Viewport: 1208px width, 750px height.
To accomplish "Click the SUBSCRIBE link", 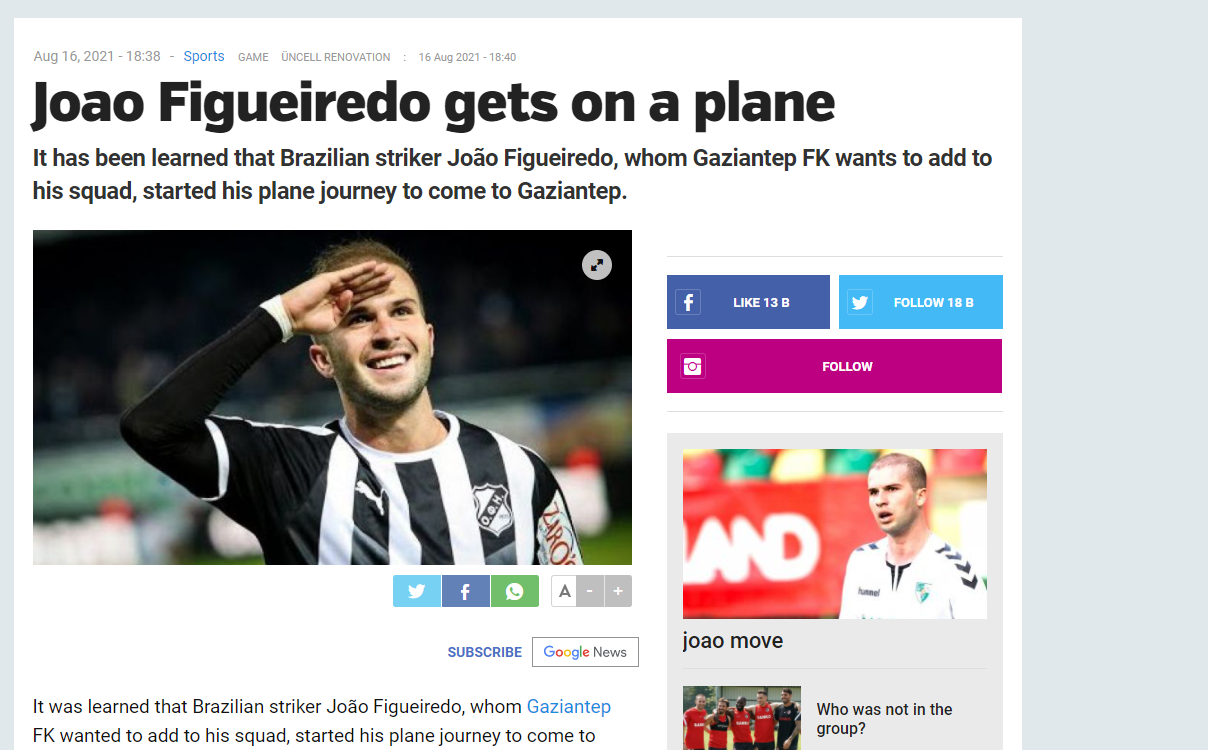I will tap(485, 652).
